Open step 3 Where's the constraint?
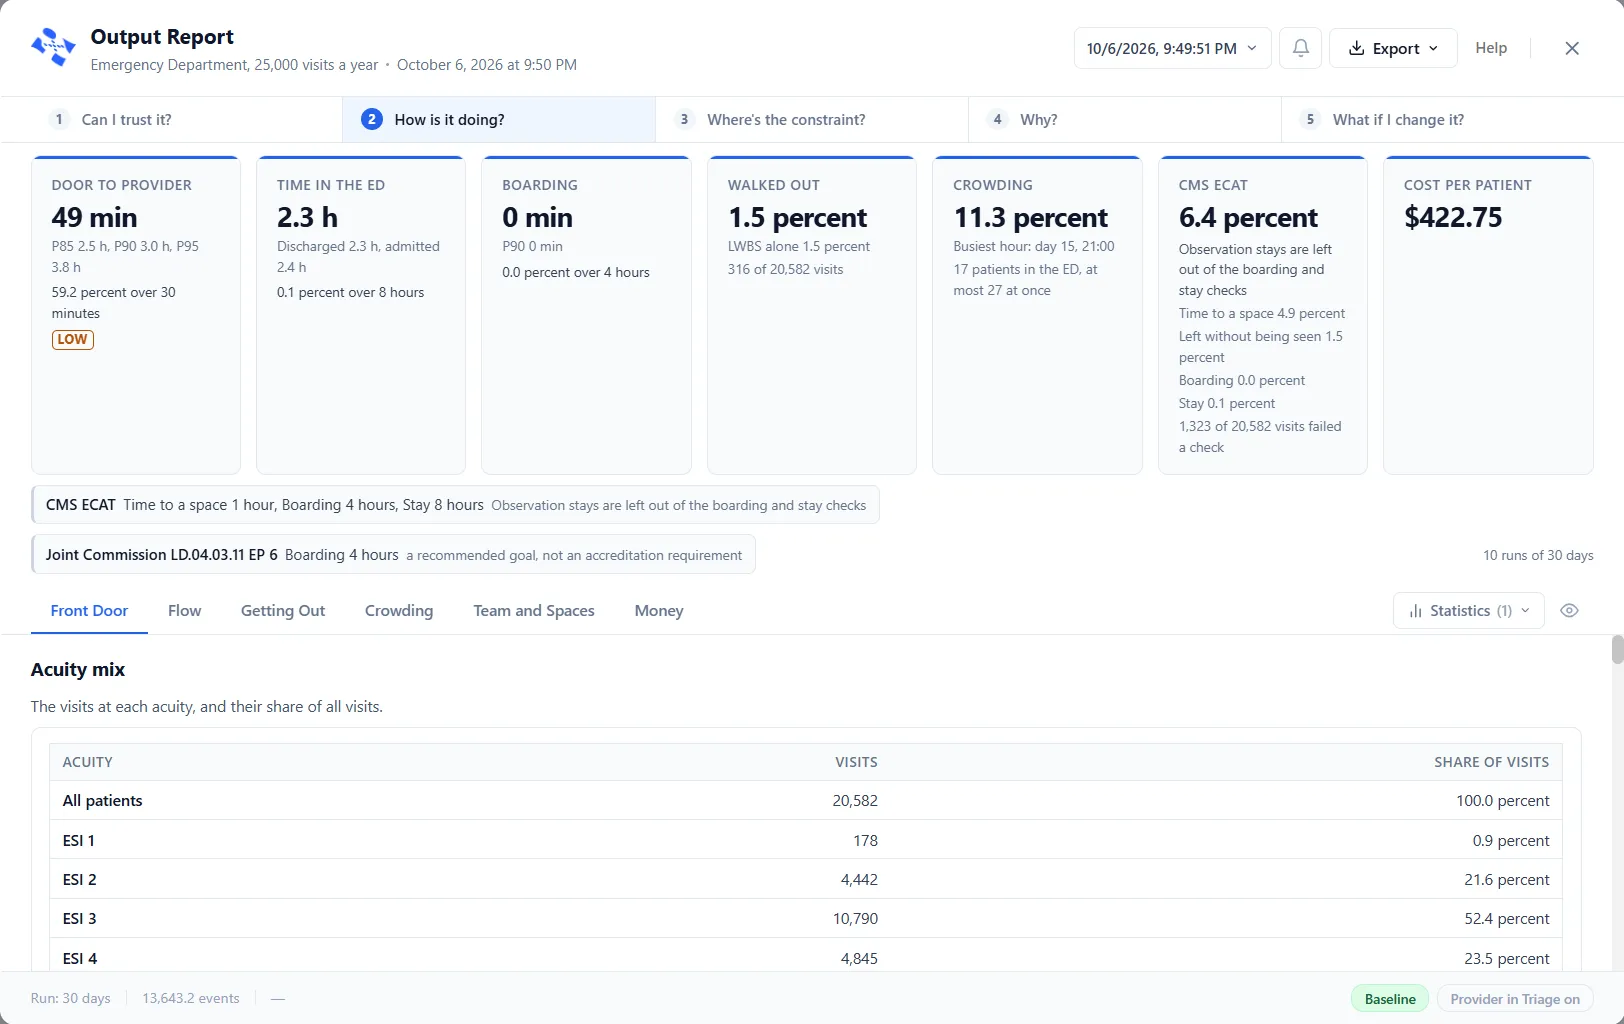This screenshot has width=1624, height=1024. click(812, 119)
